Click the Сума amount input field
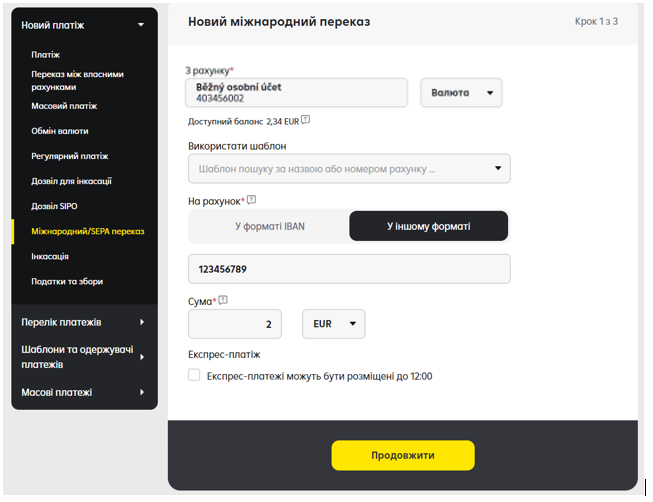The width and height of the screenshot is (653, 502). [x=235, y=324]
